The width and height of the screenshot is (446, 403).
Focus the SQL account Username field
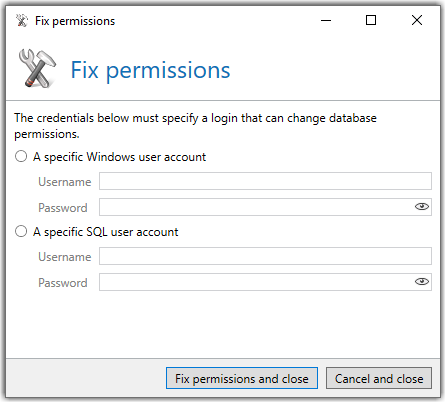click(265, 256)
